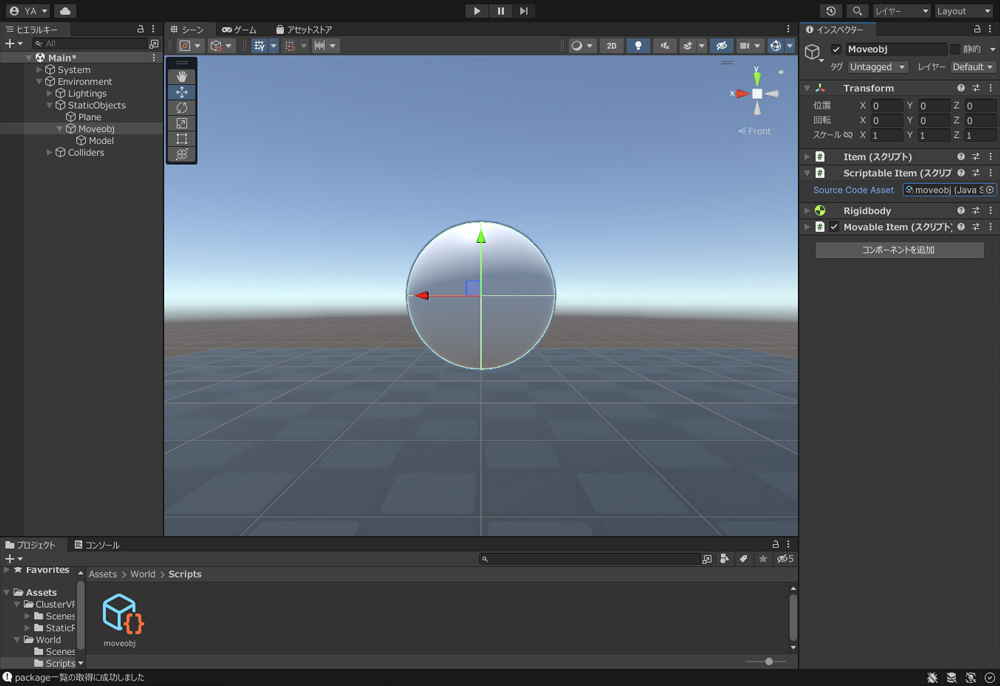Viewport: 1000px width, 686px height.
Task: Click the cloud services icon
Action: (x=65, y=11)
